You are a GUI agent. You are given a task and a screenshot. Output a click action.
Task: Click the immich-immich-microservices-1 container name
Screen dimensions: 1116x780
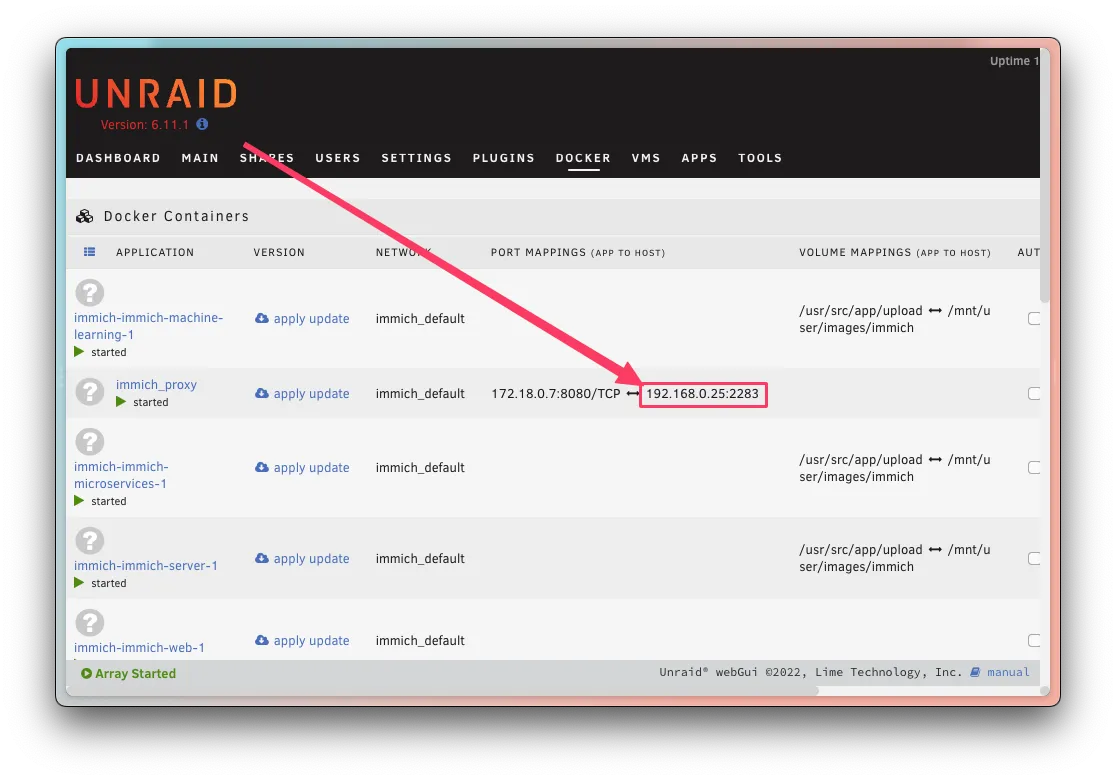[x=121, y=474]
